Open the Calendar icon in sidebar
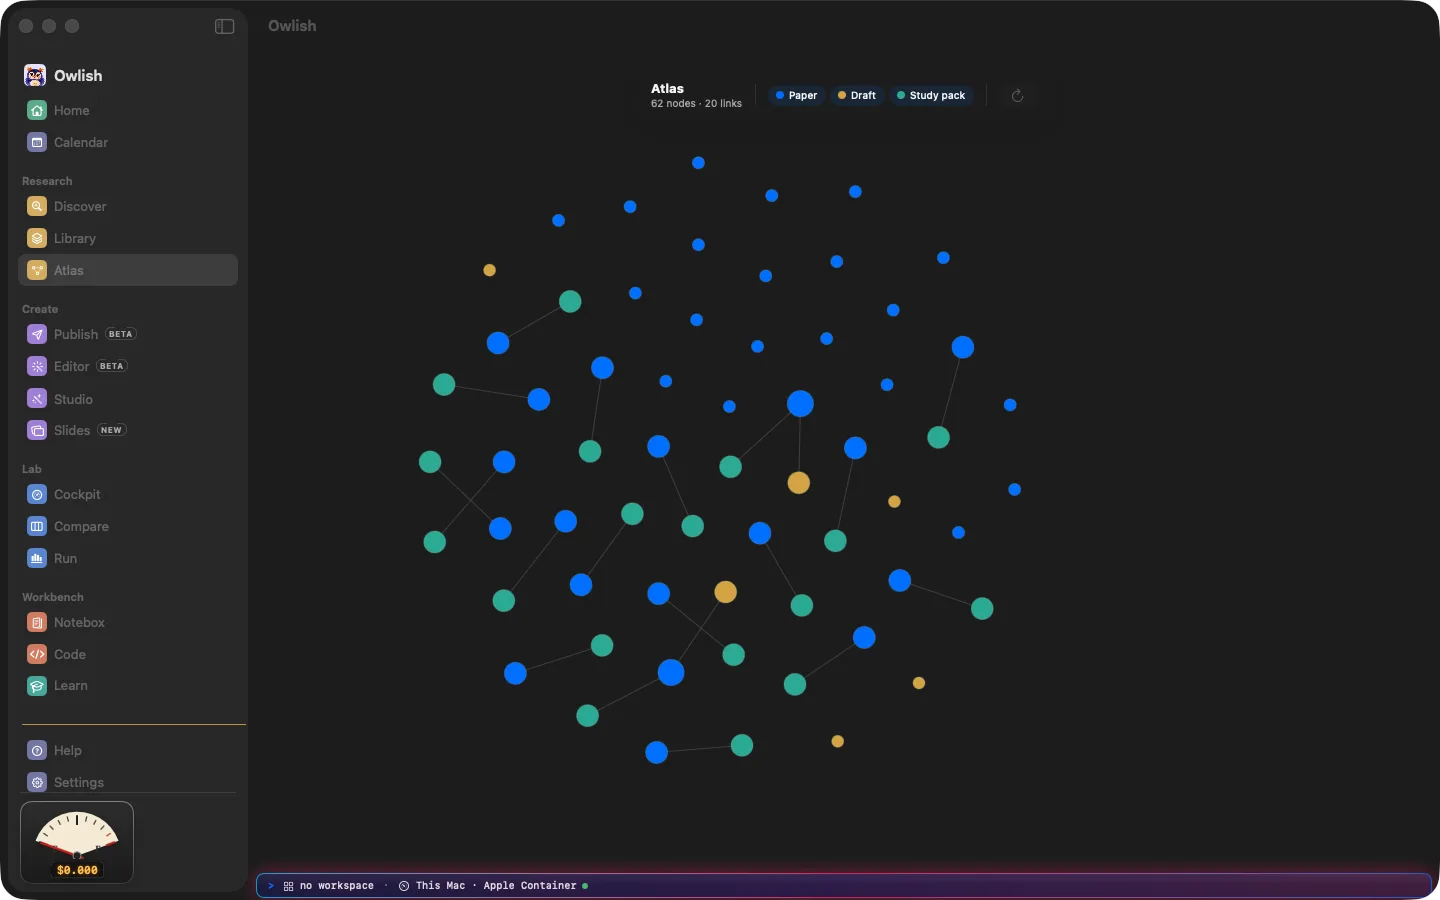Image resolution: width=1440 pixels, height=900 pixels. click(x=37, y=142)
